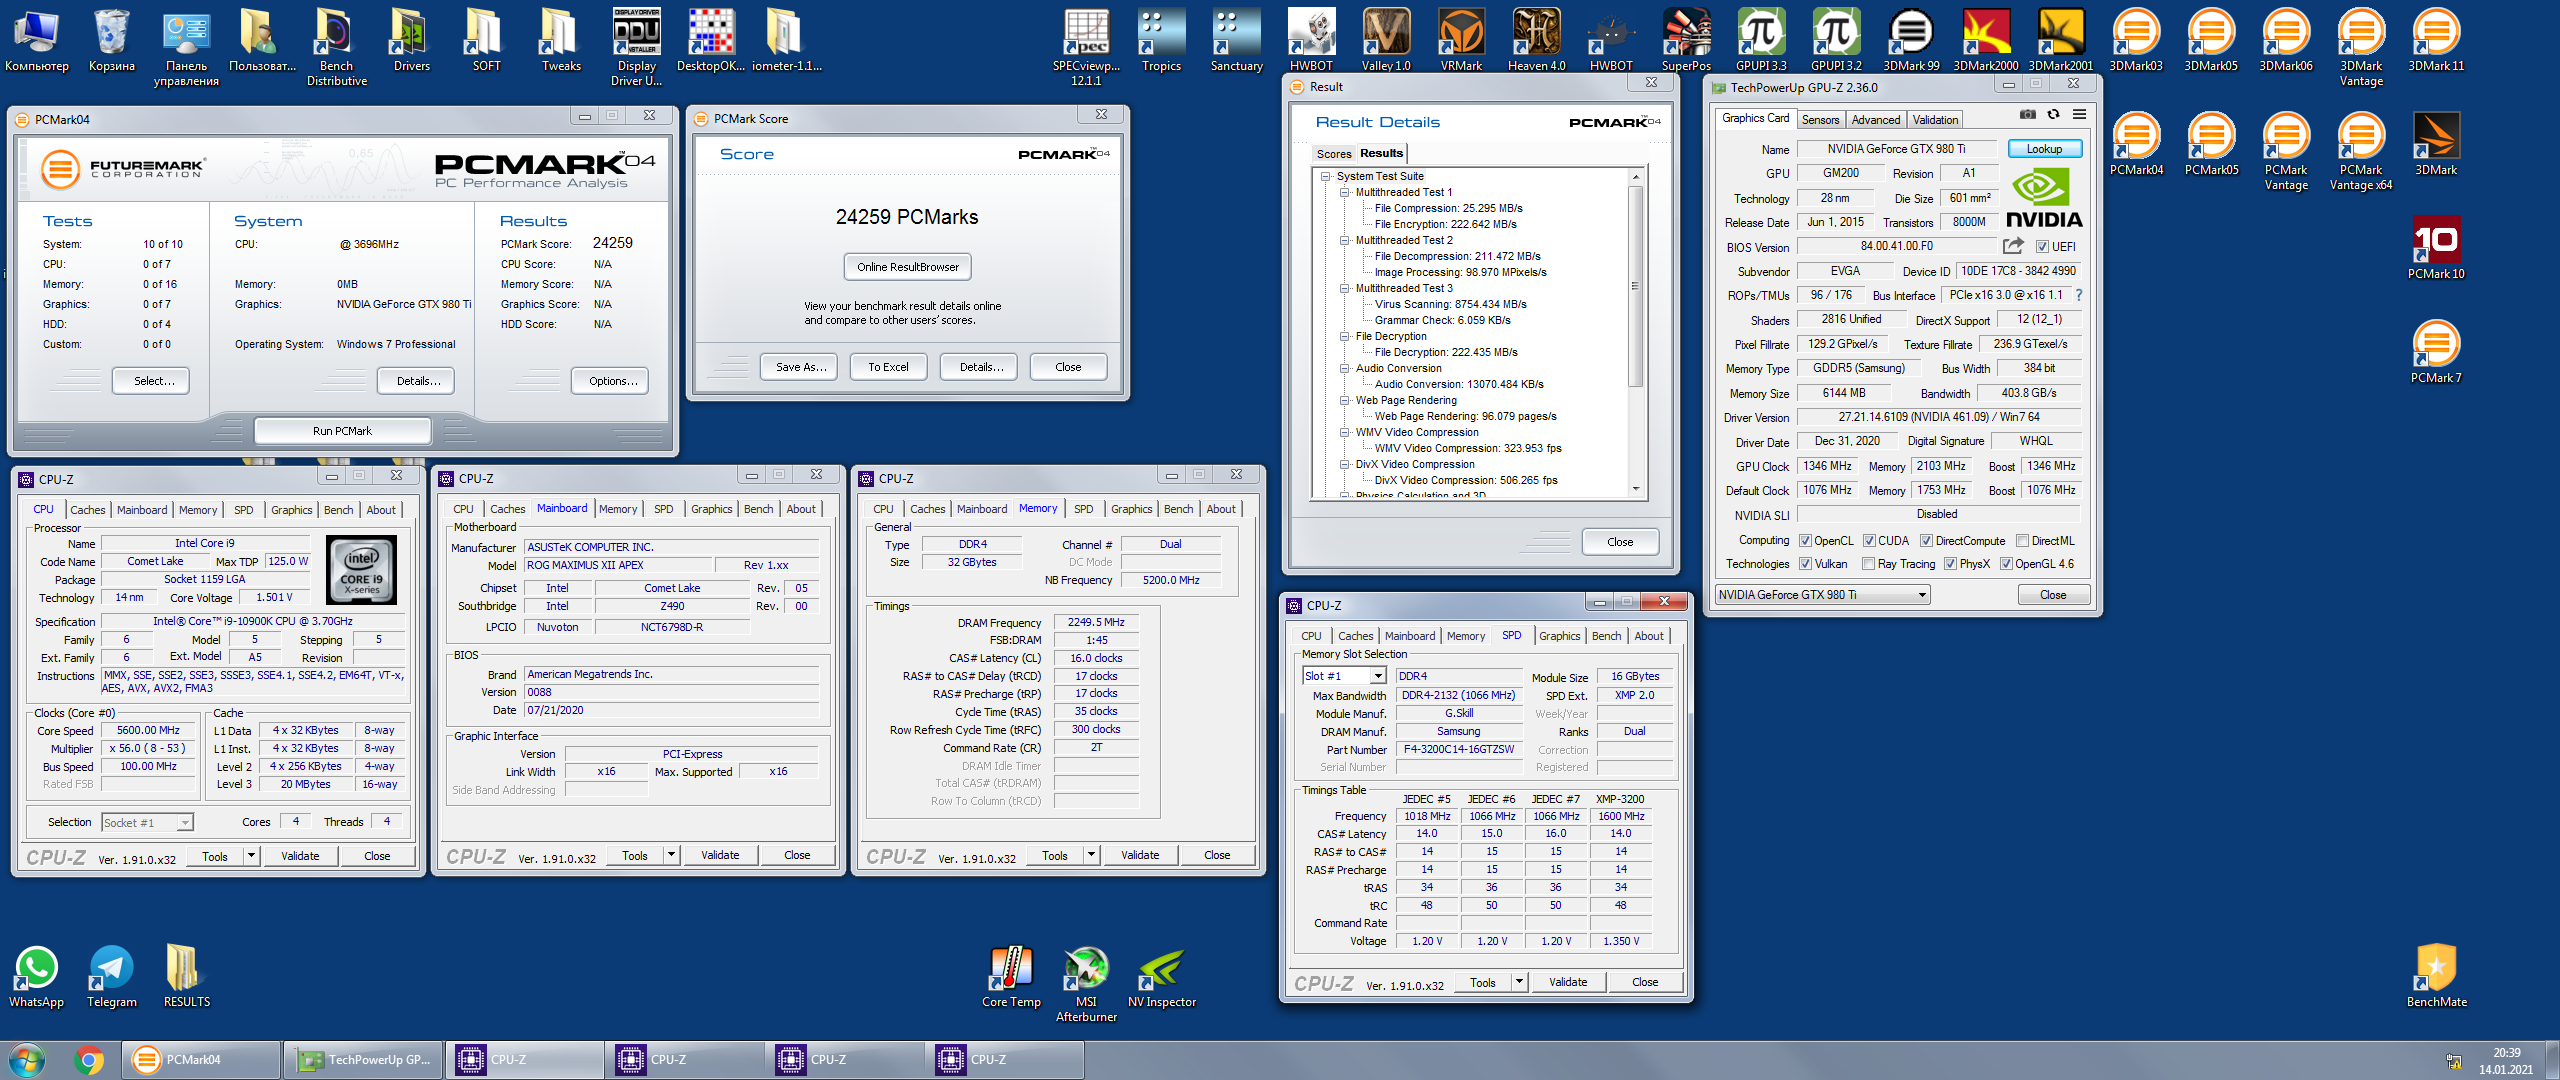The width and height of the screenshot is (2560, 1080).
Task: Open the SuperPos desktop icon
Action: tap(1686, 41)
